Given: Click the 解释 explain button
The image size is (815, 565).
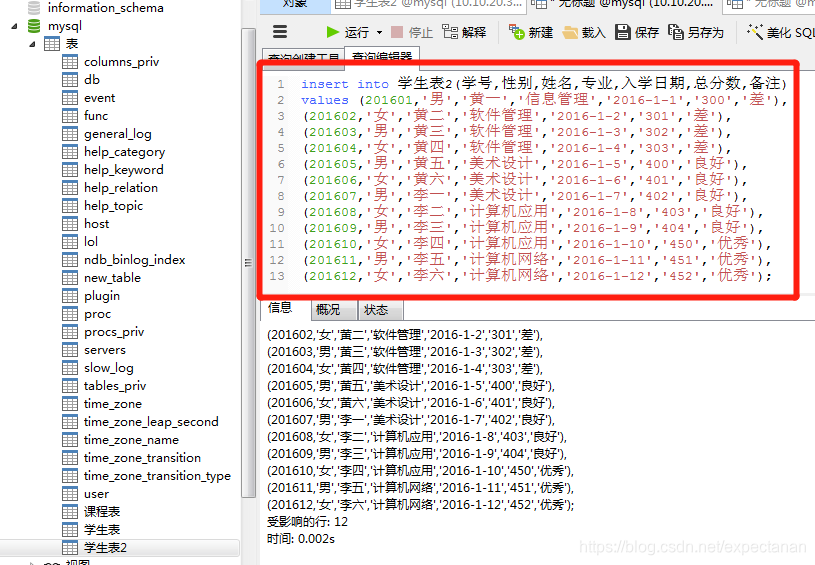Looking at the screenshot, I should [464, 32].
